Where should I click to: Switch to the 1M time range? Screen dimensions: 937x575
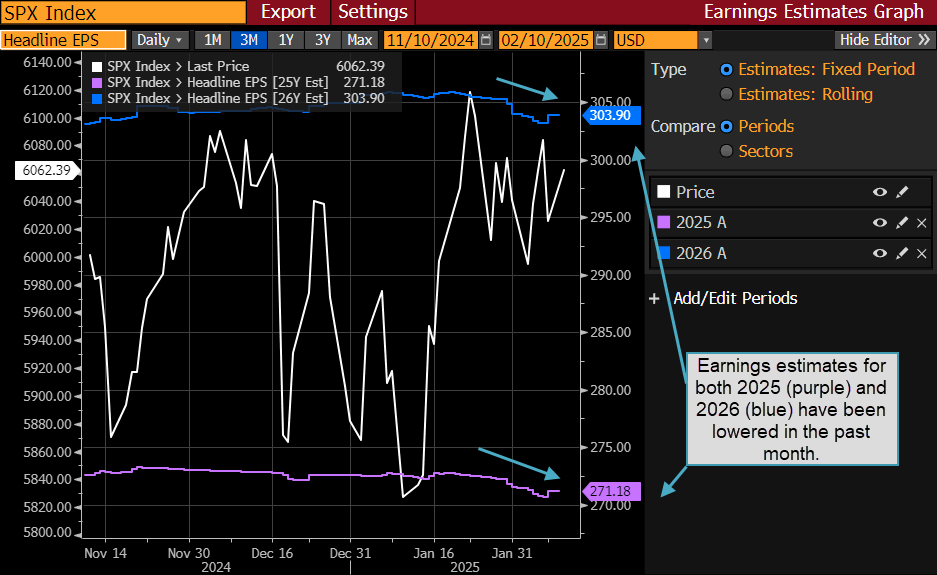[213, 40]
